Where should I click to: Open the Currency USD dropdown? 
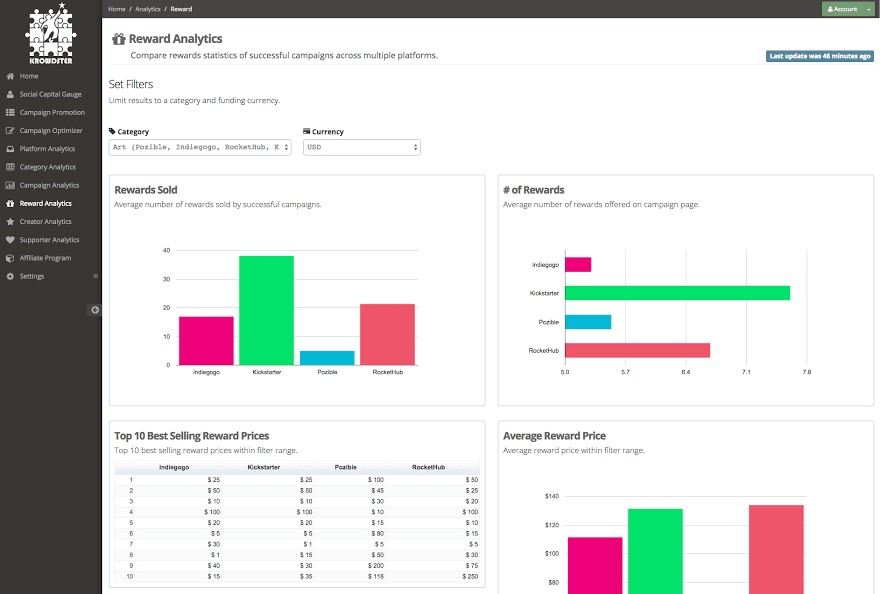tap(361, 147)
